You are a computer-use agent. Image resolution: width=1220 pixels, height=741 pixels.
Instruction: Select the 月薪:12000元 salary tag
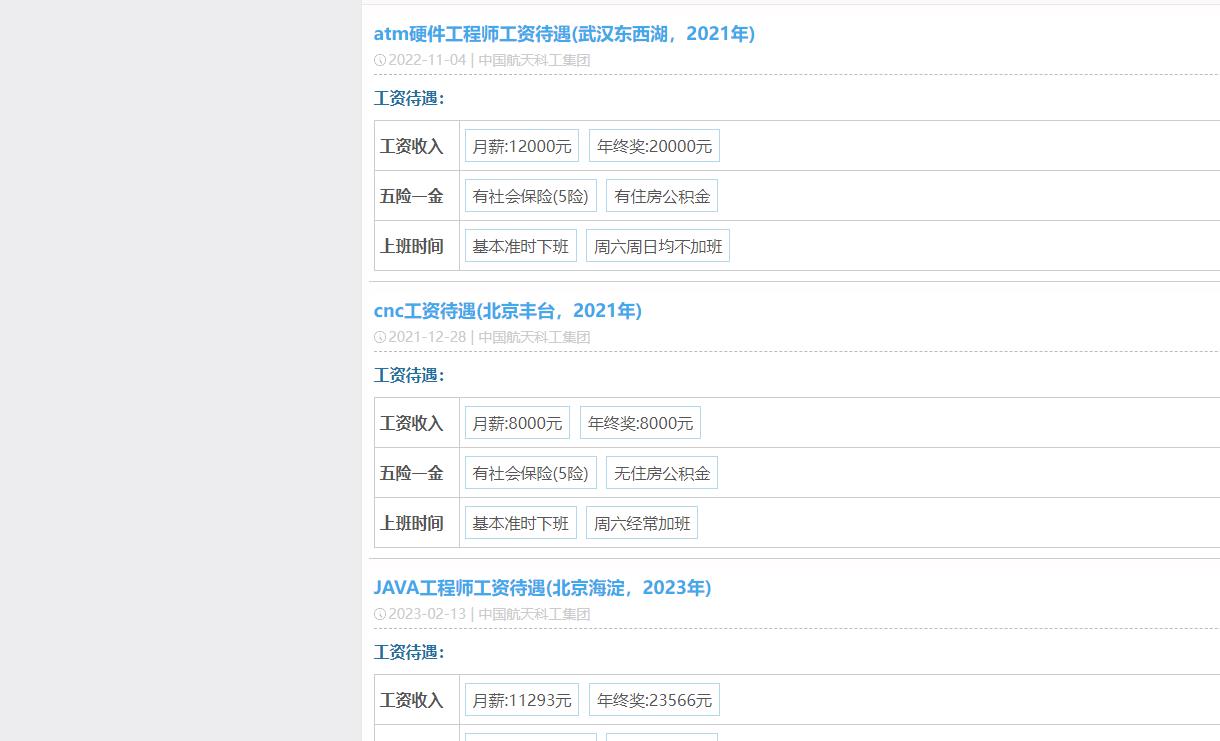[x=521, y=145]
